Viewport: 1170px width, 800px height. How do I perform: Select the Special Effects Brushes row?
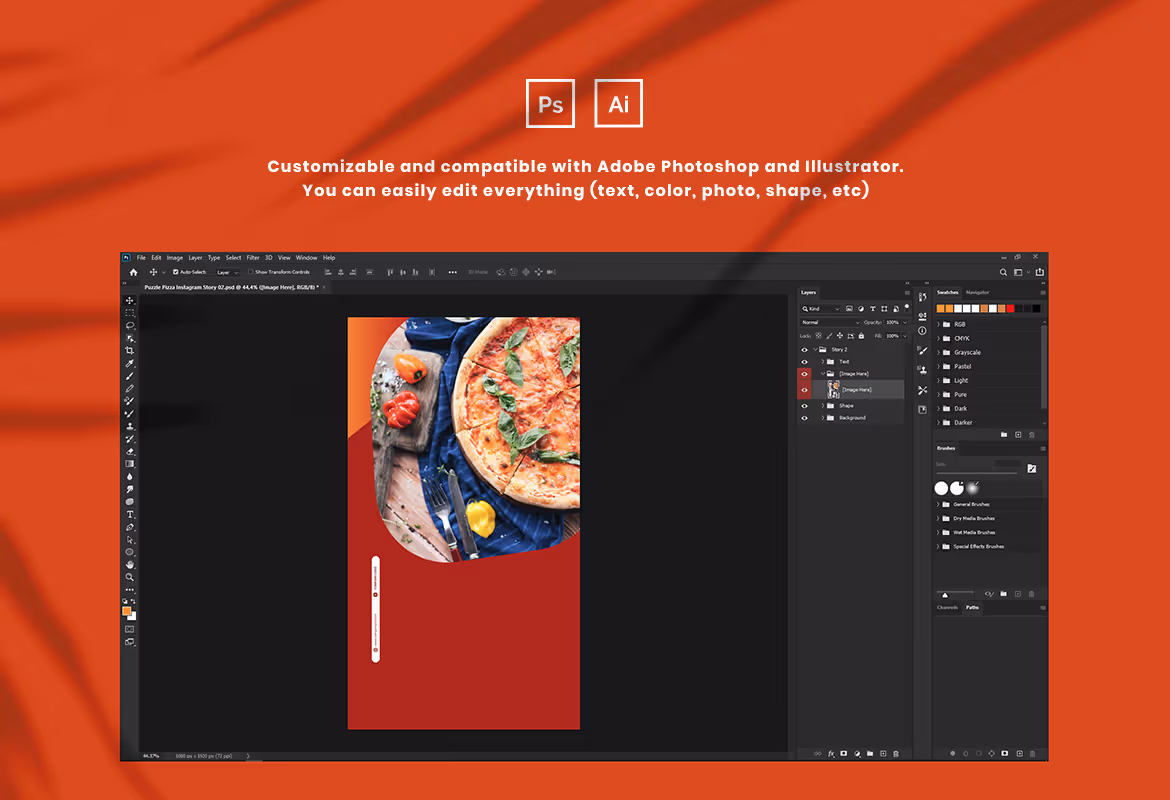(x=987, y=547)
